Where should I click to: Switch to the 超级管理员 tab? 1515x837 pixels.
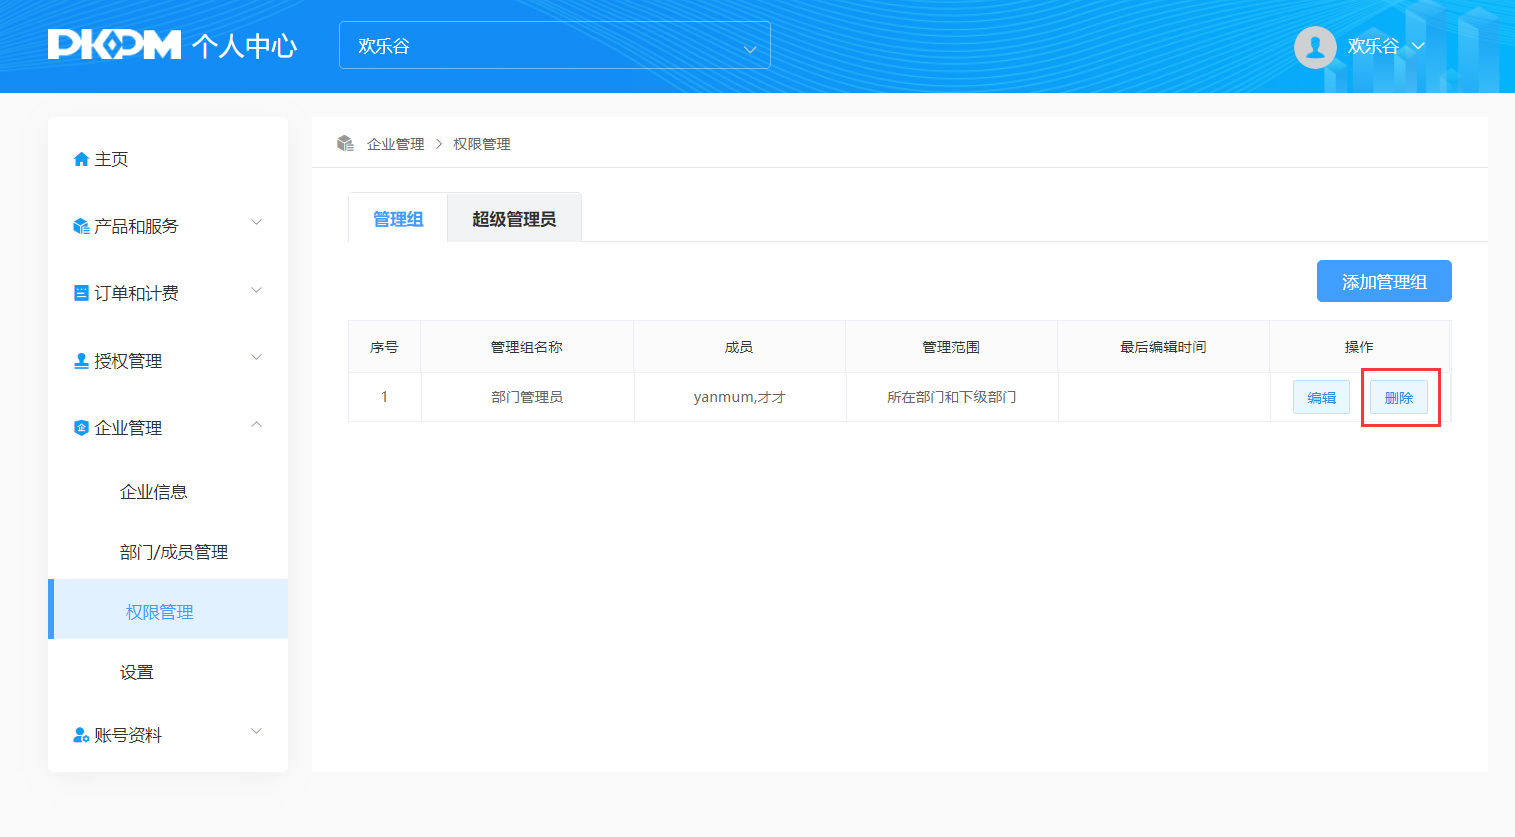(x=514, y=219)
